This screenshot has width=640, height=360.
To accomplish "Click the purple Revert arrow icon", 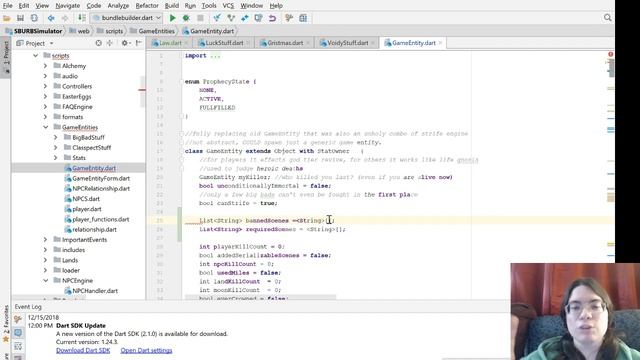I will [x=272, y=18].
